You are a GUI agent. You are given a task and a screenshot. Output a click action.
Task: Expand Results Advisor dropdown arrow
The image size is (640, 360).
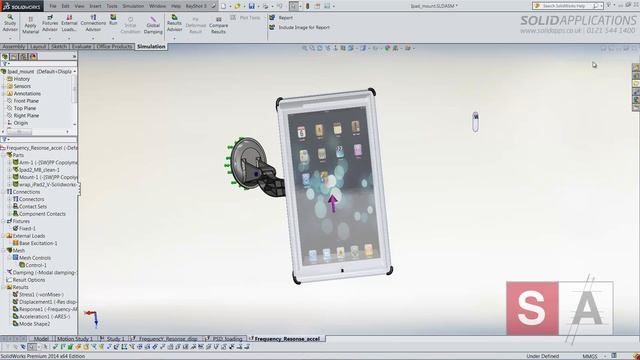click(174, 38)
